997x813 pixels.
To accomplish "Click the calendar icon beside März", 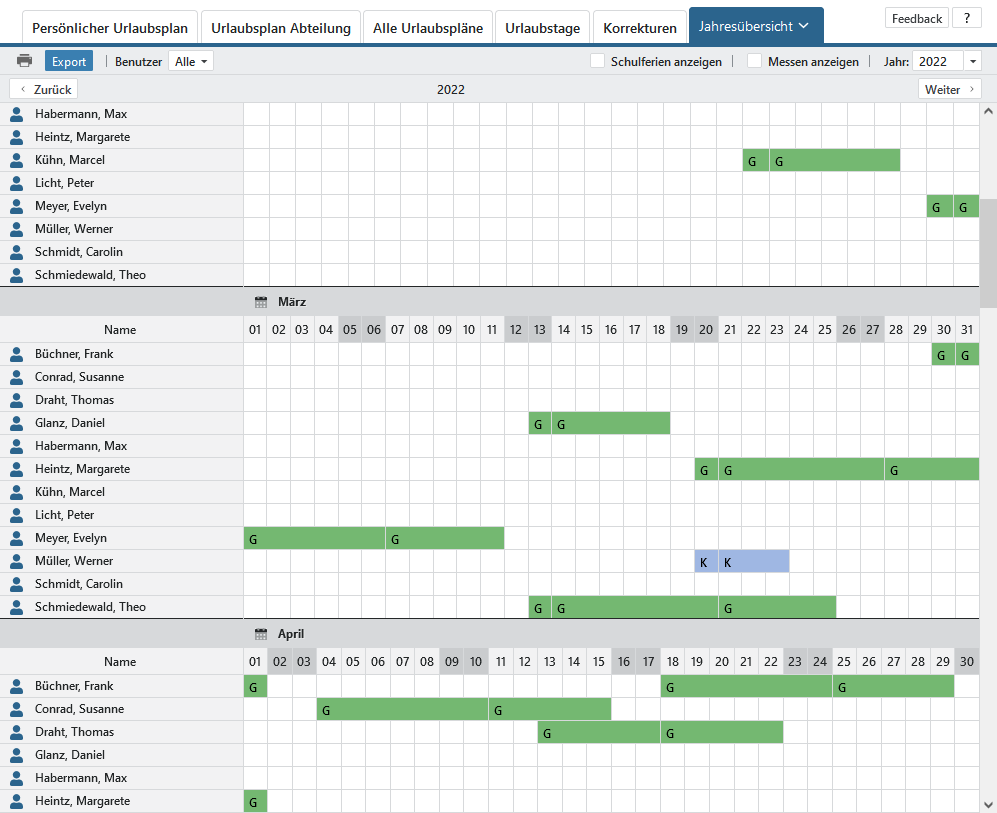I will tap(261, 301).
